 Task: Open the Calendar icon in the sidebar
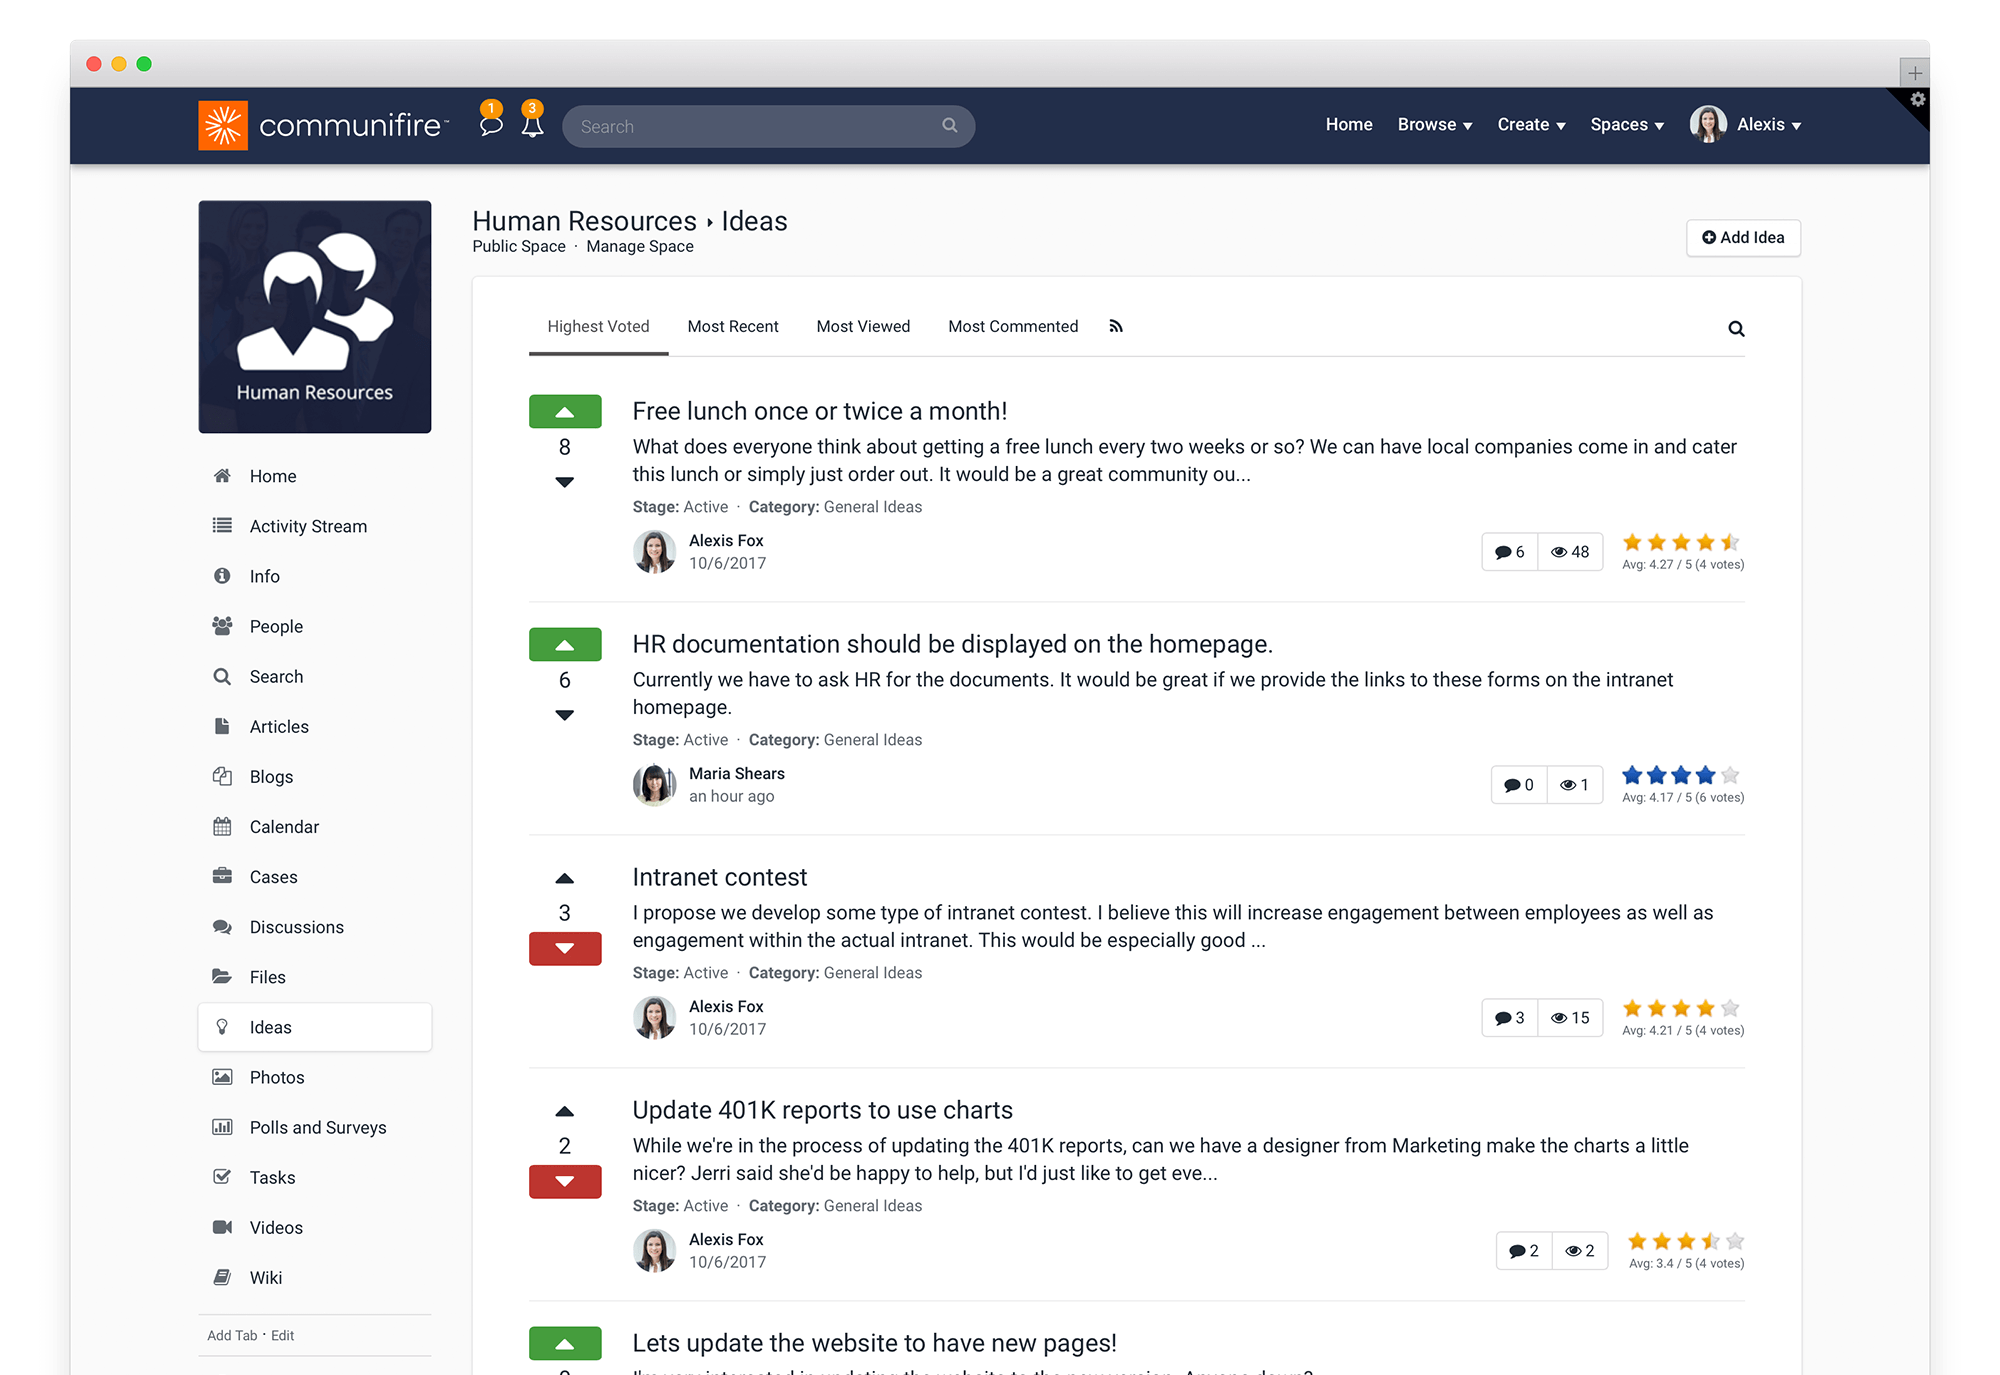222,826
